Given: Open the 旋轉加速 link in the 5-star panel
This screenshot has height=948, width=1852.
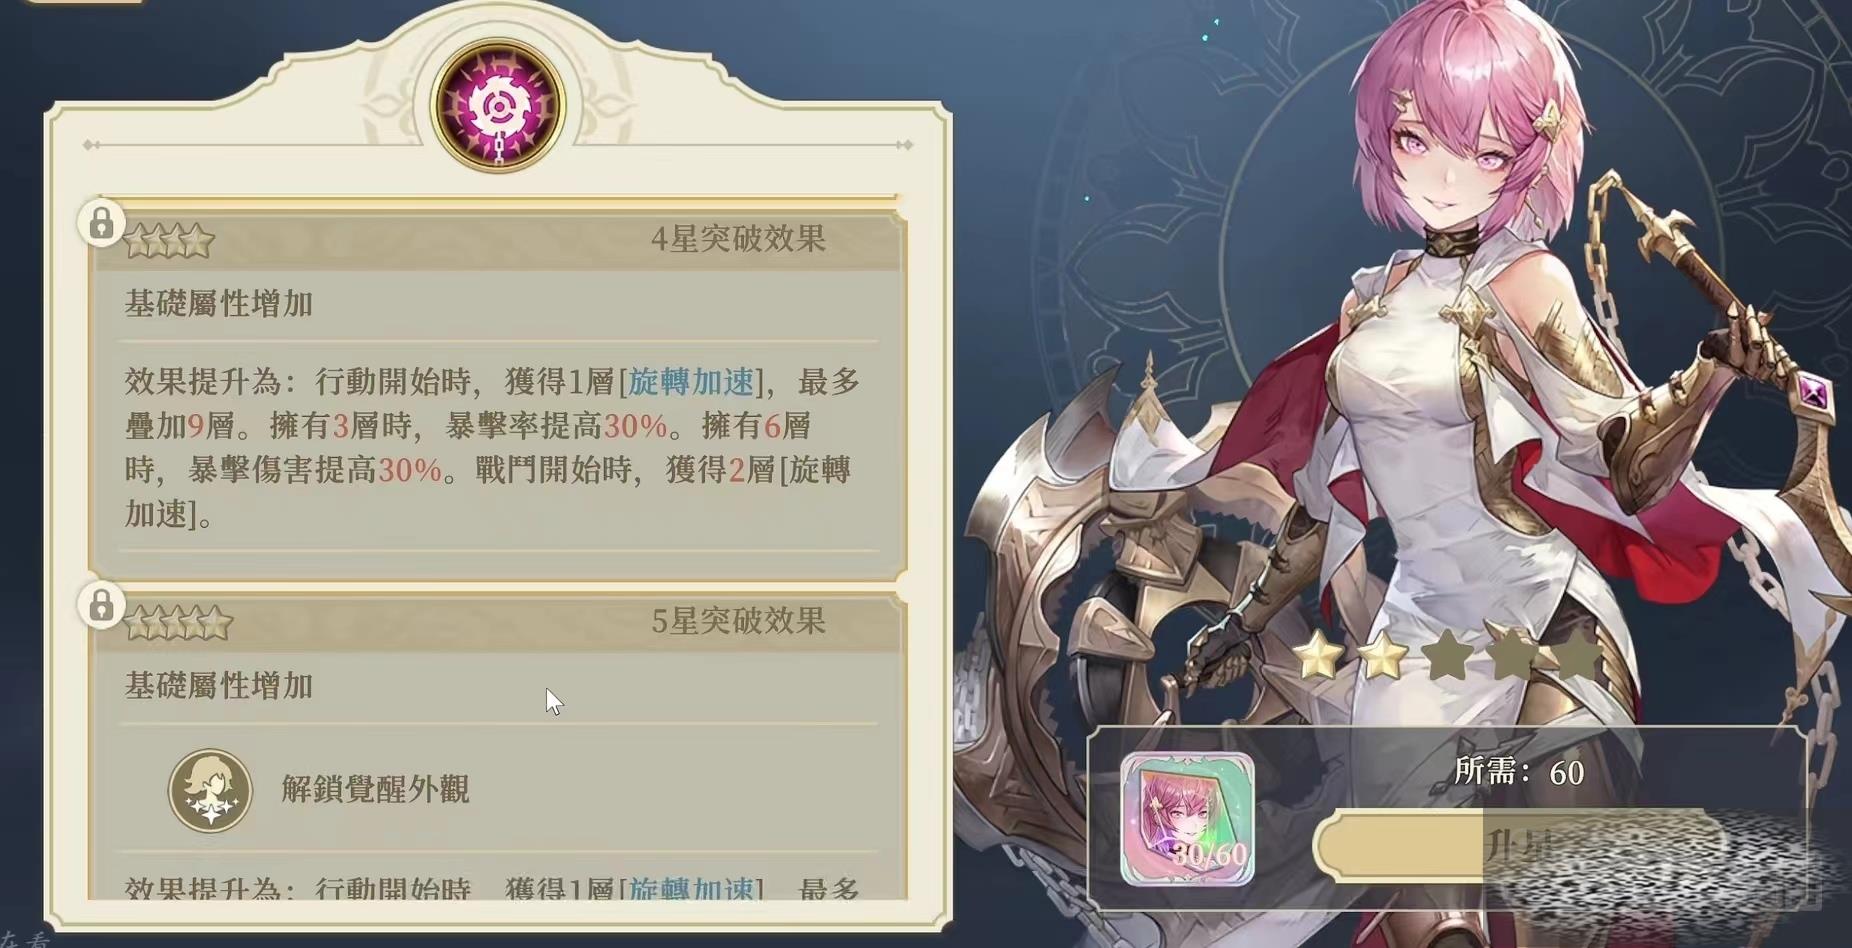Looking at the screenshot, I should pos(690,887).
